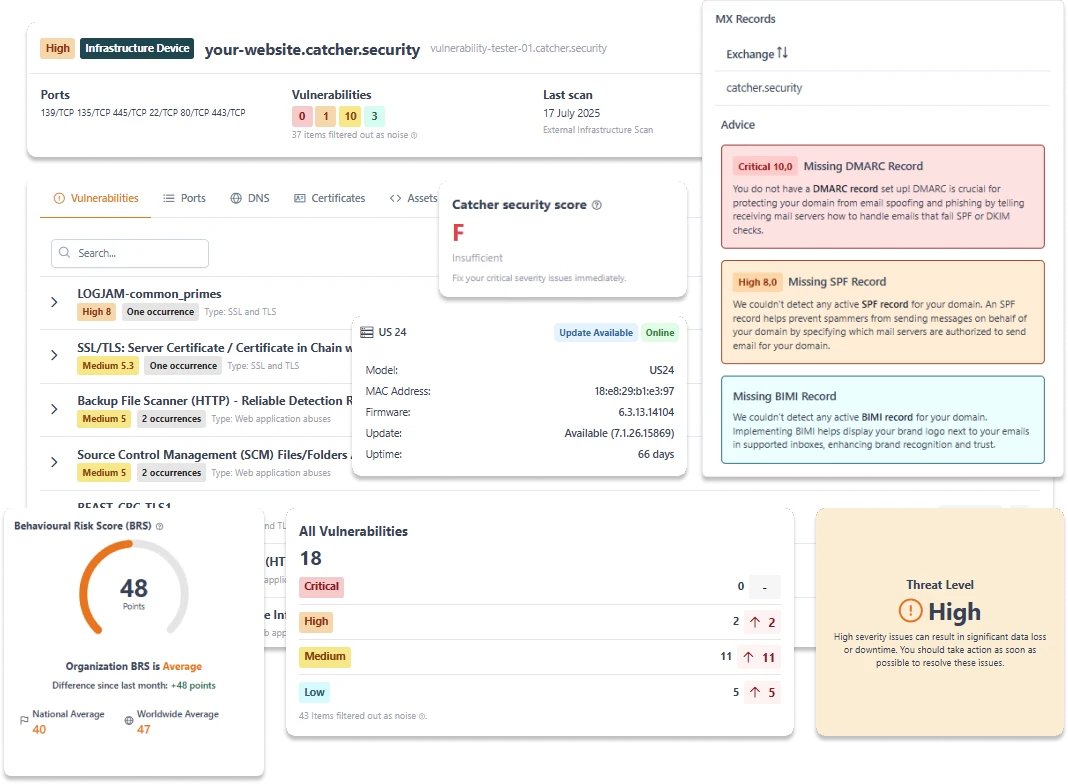Click the Update Available button
The width and height of the screenshot is (1068, 784).
click(595, 331)
